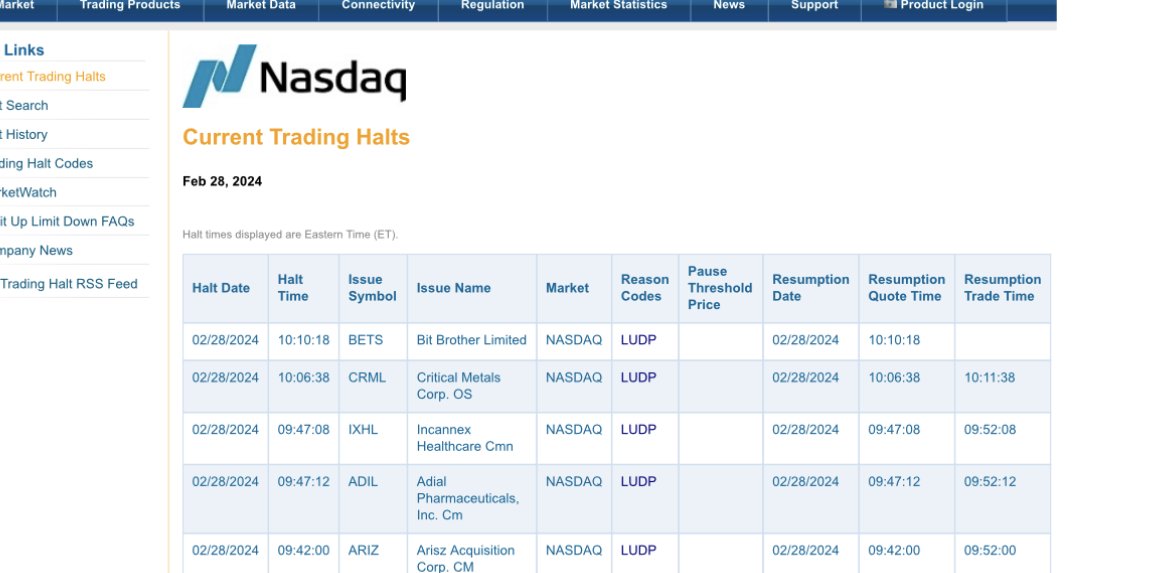Click the LUDP reason code for ARIZ
Viewport: 1170px width, 573px height.
point(639,551)
